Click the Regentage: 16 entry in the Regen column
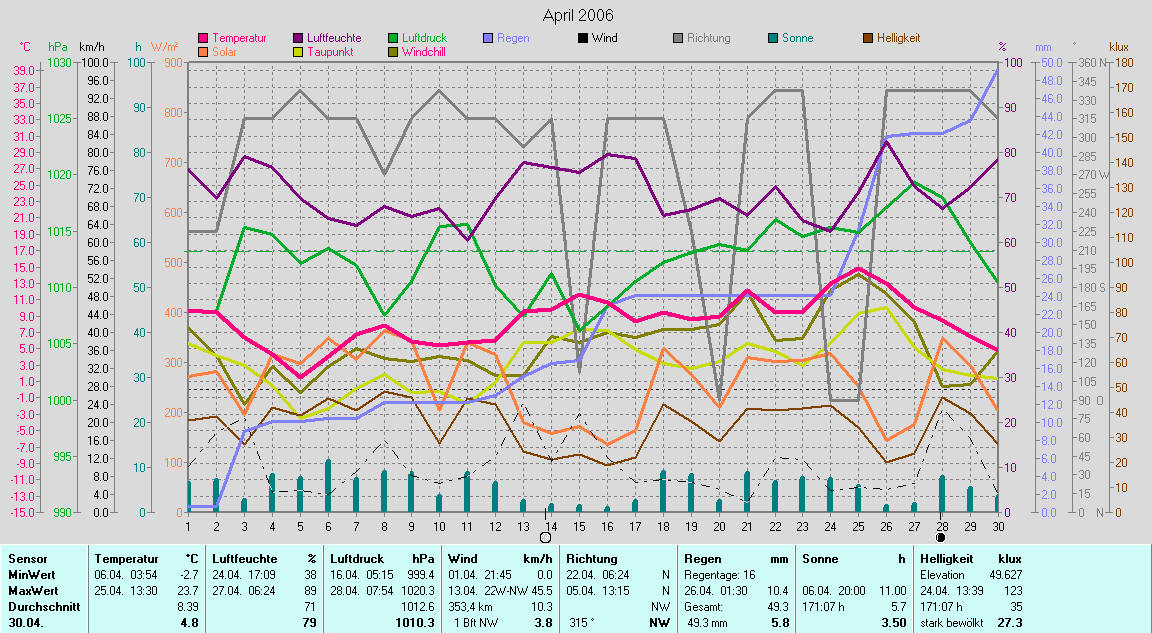Screen dimensions: 1152x633 click(x=719, y=575)
